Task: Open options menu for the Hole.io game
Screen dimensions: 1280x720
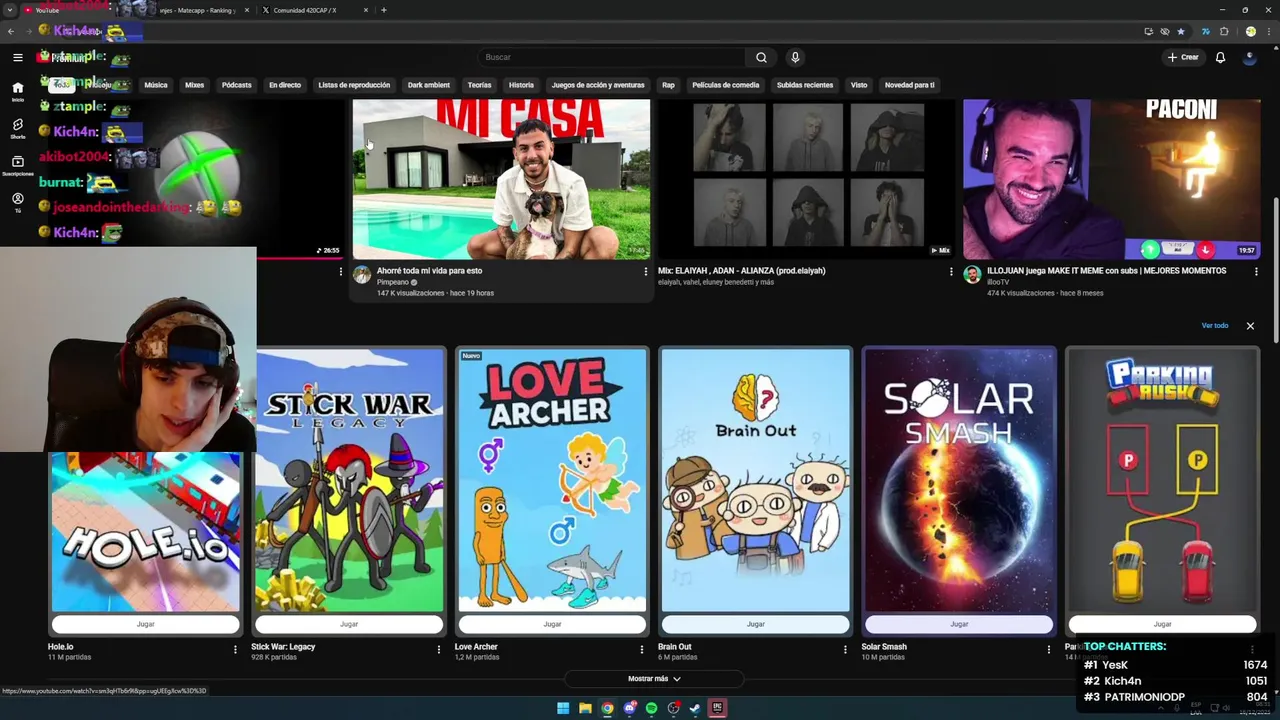Action: tap(235, 649)
